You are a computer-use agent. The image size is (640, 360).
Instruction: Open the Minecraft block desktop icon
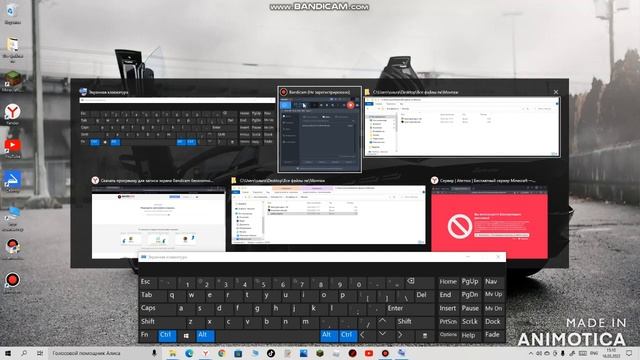point(12,81)
